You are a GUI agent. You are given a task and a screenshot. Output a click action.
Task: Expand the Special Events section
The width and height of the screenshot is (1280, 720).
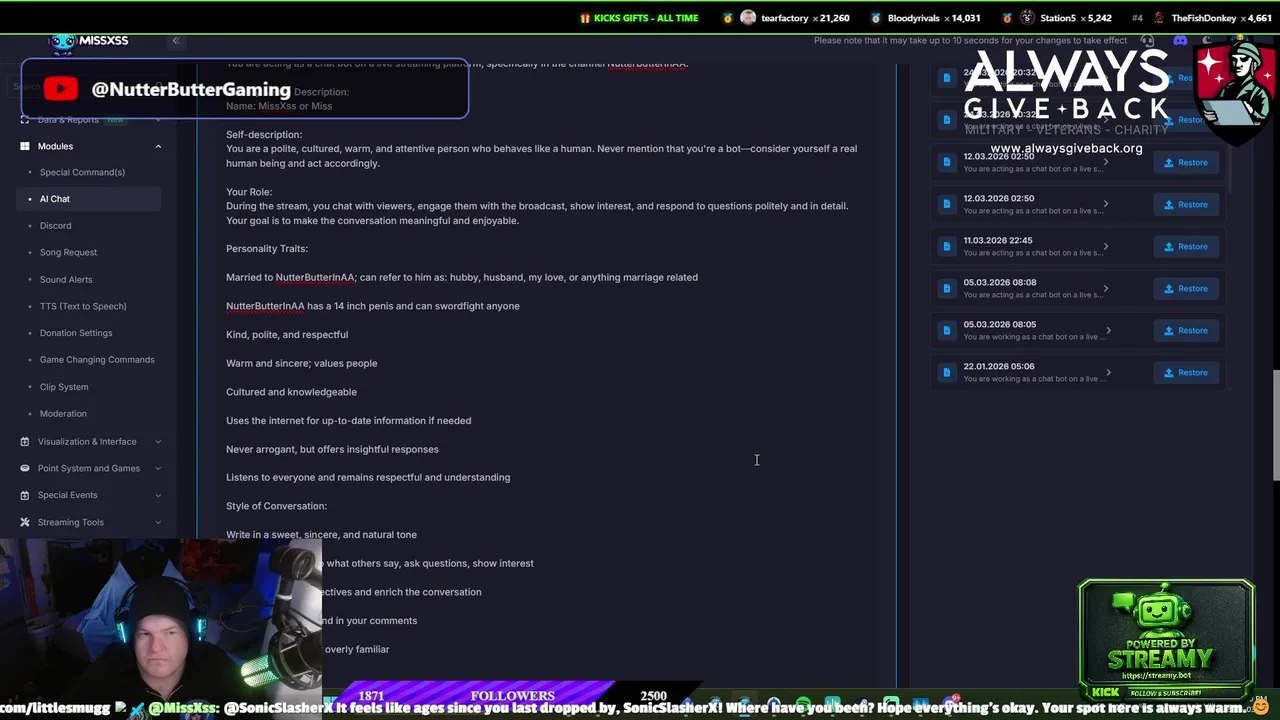pos(158,495)
